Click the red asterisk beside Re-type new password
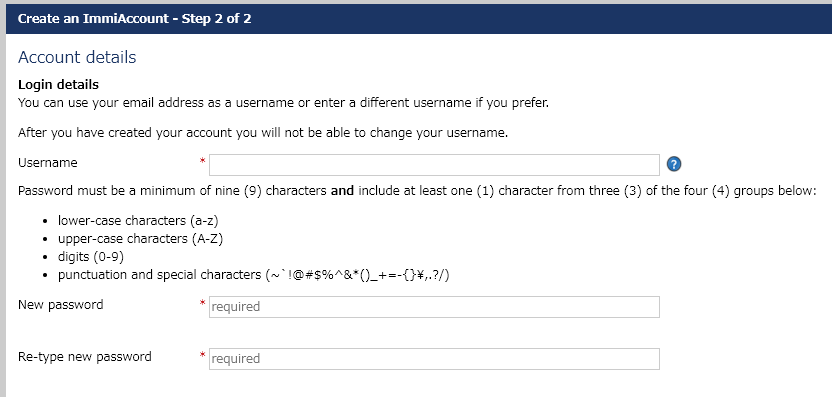832x397 pixels. (x=202, y=355)
